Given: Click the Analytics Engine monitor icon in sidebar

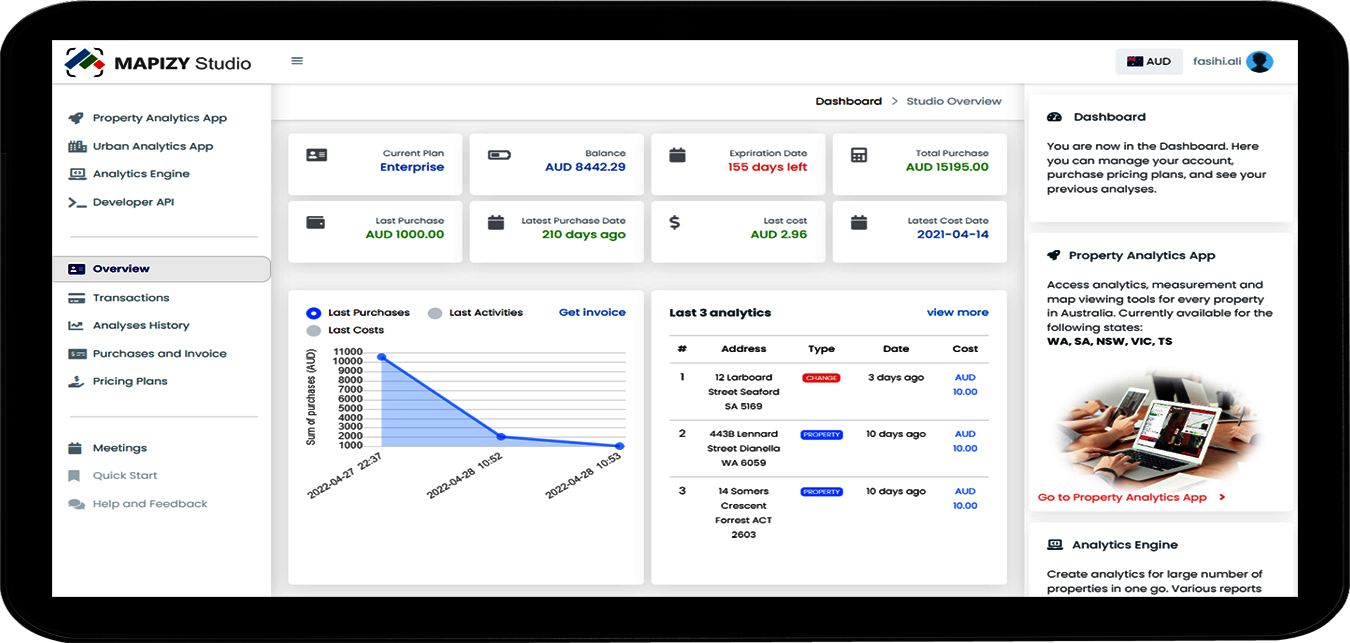Looking at the screenshot, I should [x=76, y=174].
